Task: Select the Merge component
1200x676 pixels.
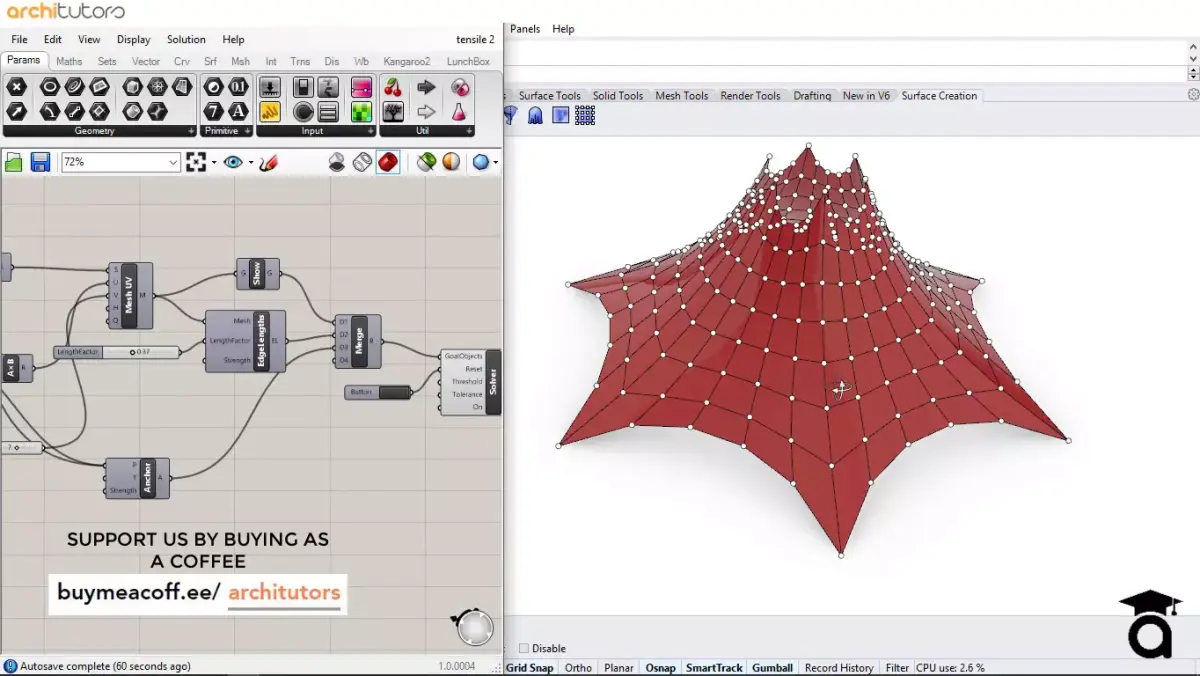Action: 358,340
